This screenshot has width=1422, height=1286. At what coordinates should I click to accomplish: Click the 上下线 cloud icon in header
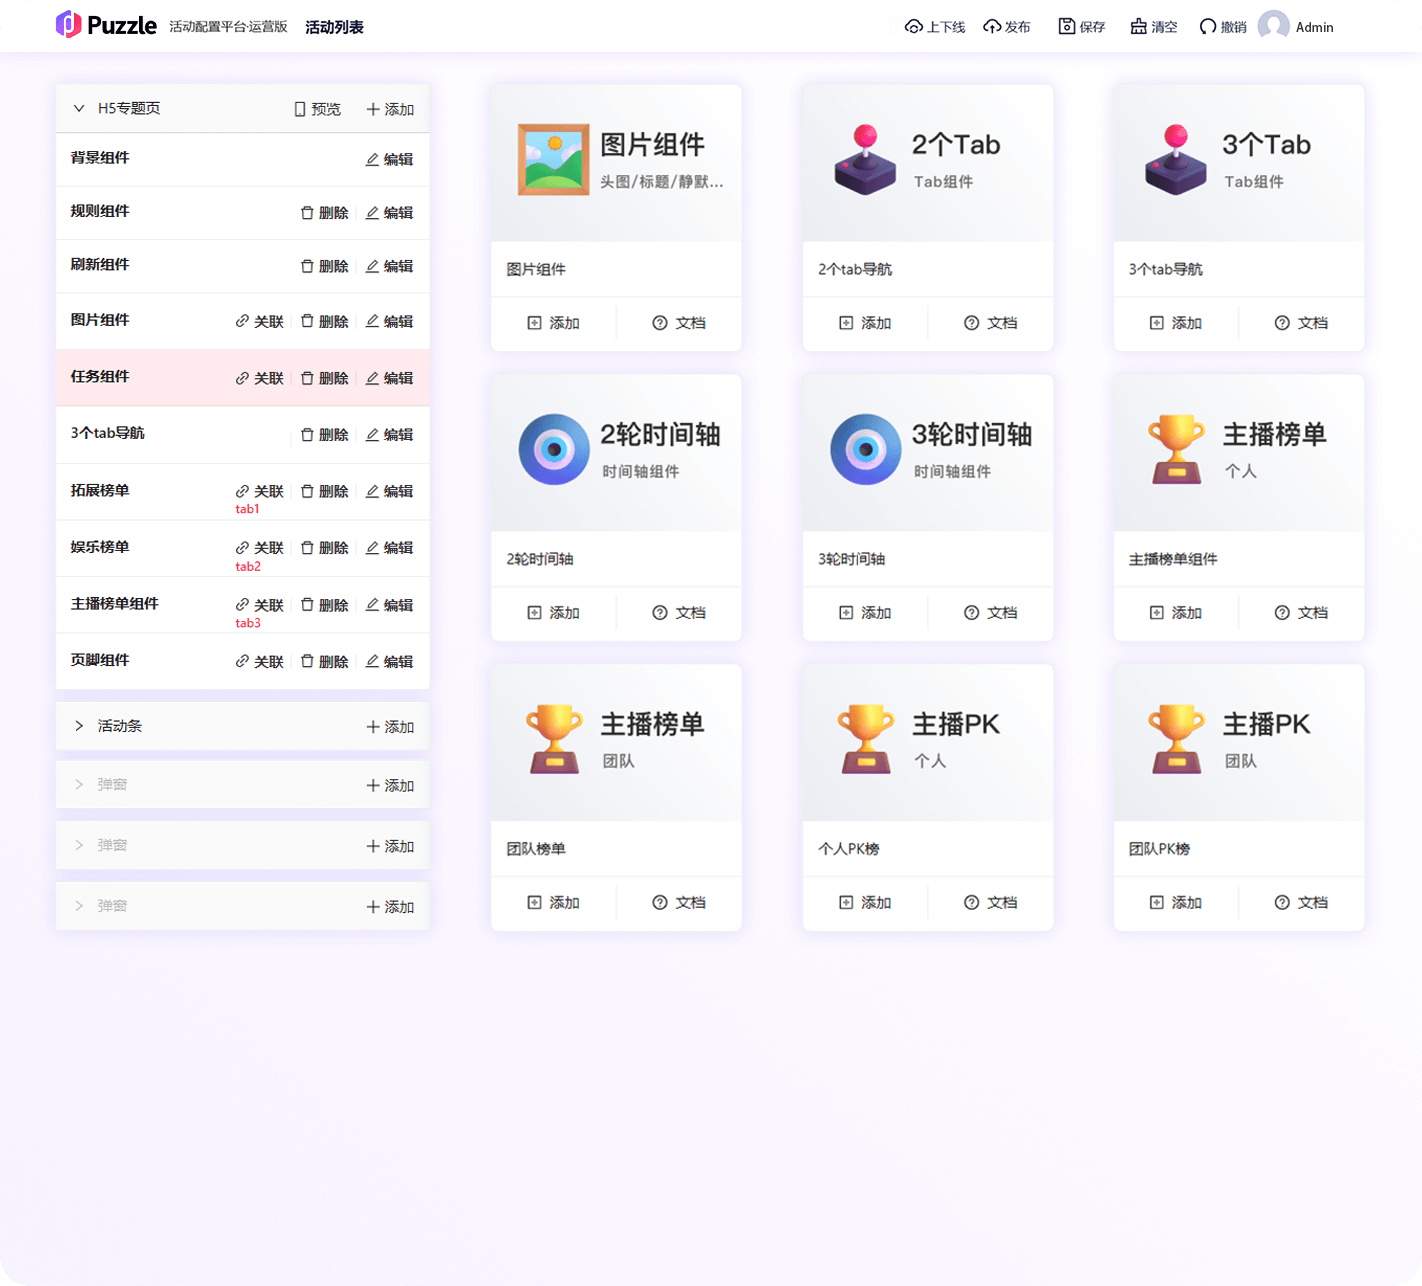913,27
